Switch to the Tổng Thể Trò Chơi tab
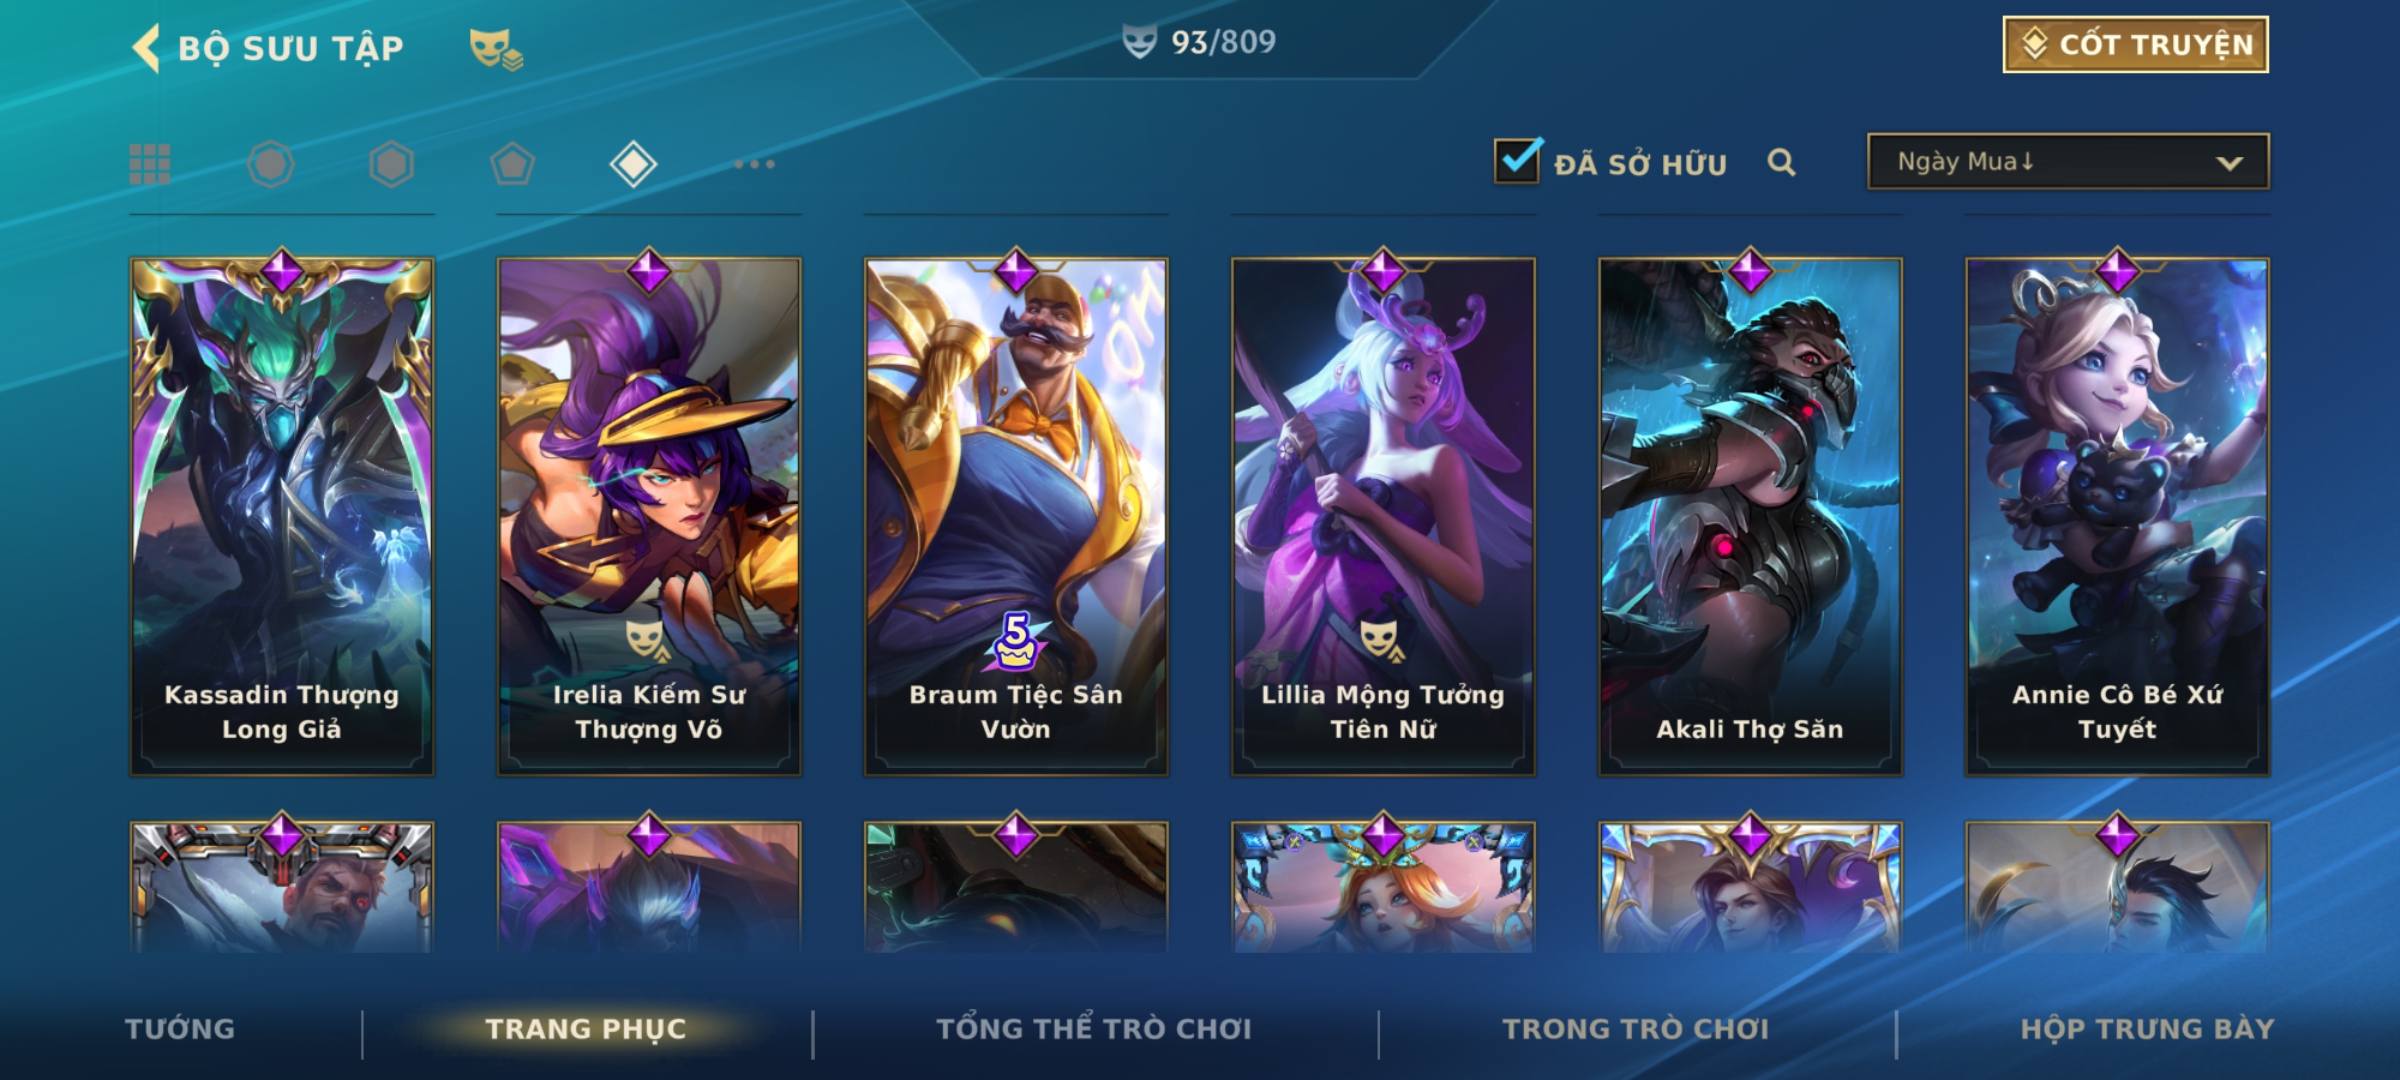 coord(1094,1029)
